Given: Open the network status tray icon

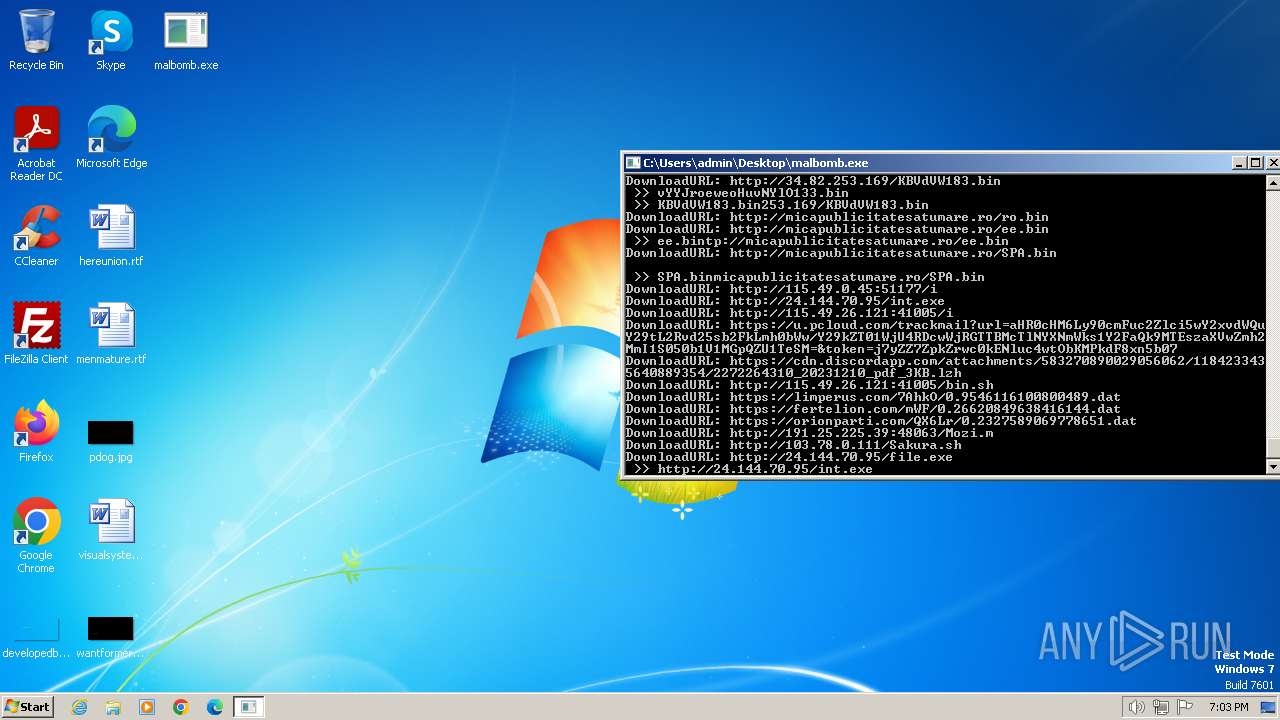Looking at the screenshot, I should [x=1161, y=707].
